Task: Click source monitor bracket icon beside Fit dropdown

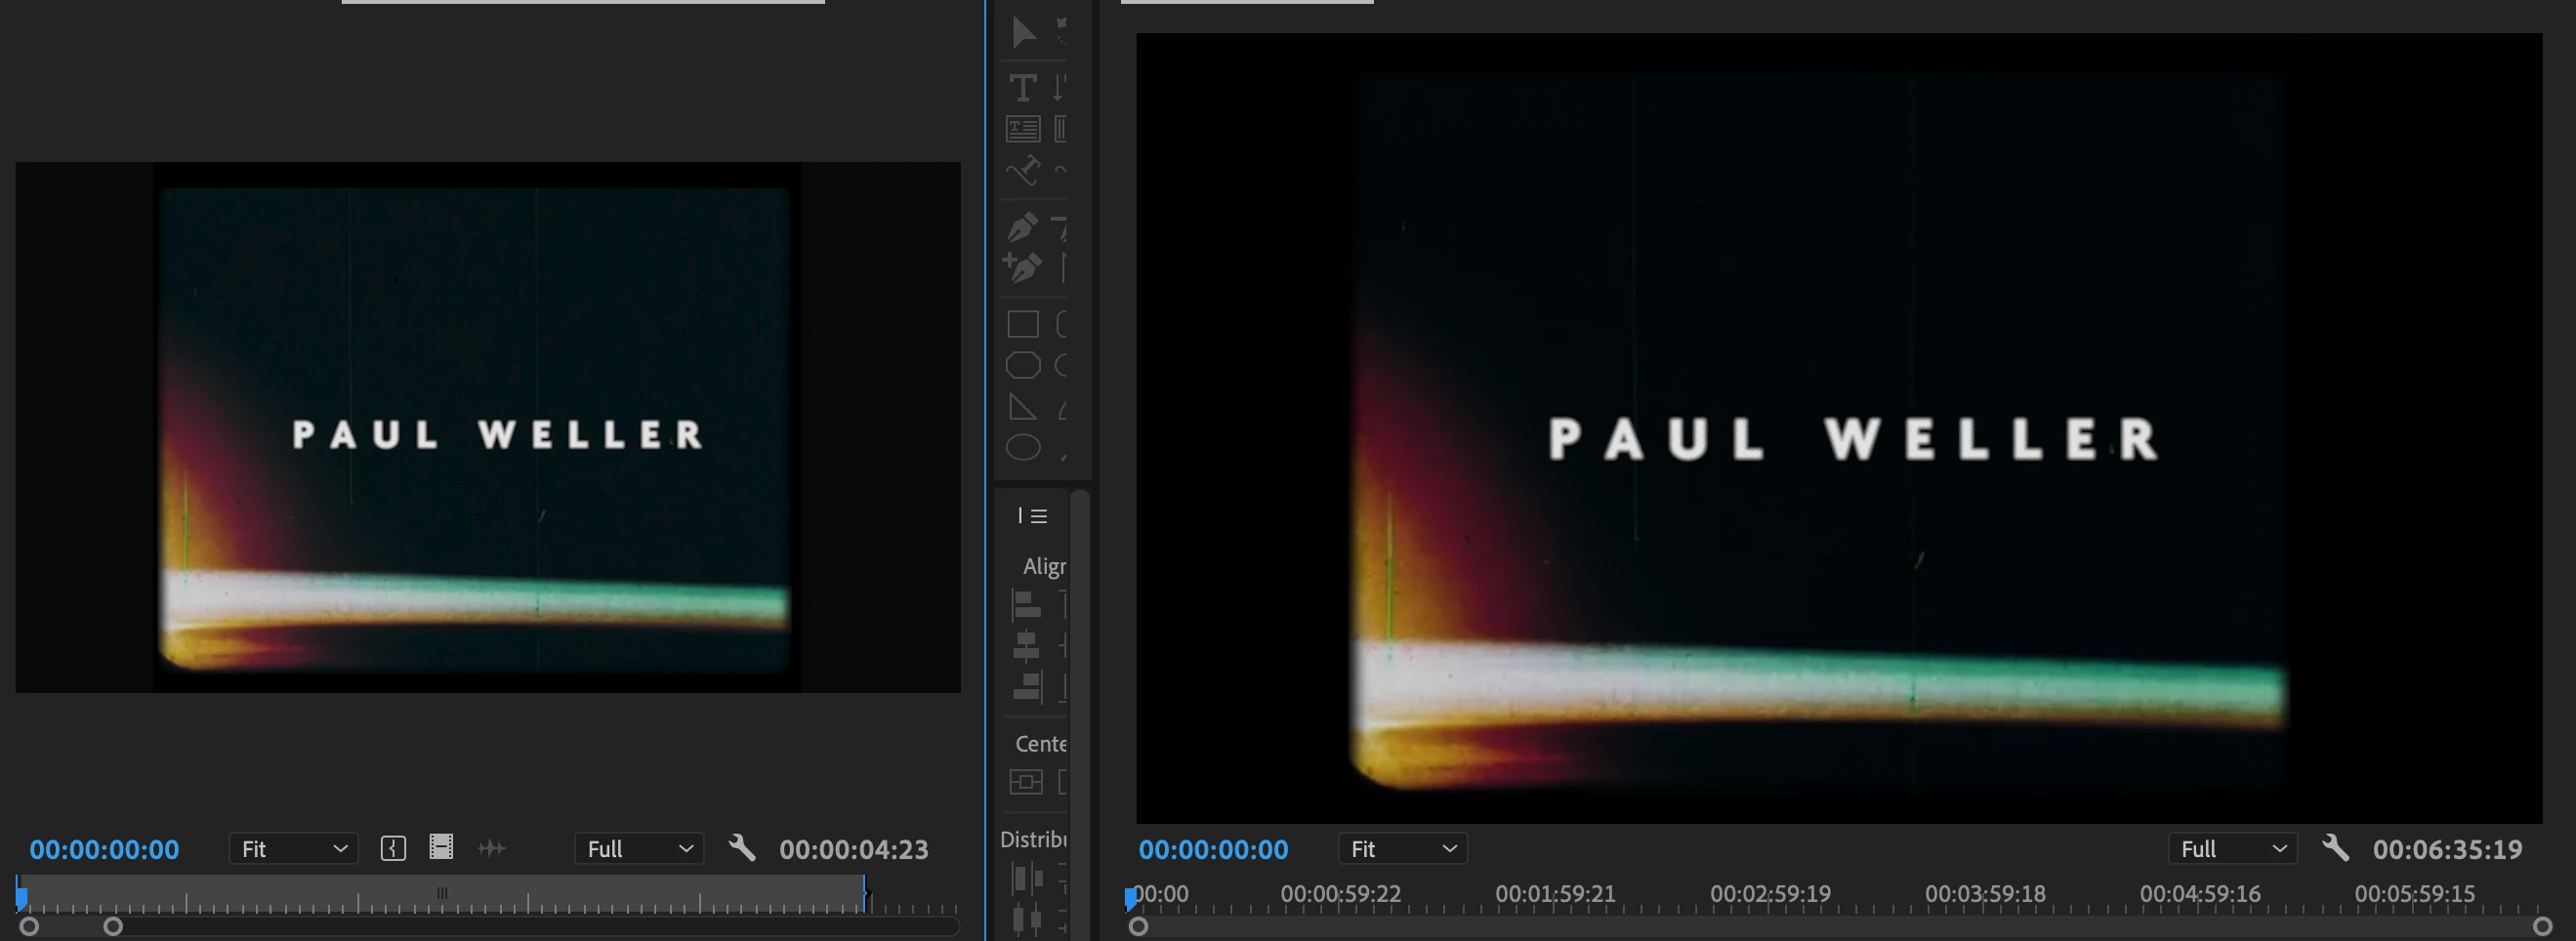Action: [x=393, y=849]
